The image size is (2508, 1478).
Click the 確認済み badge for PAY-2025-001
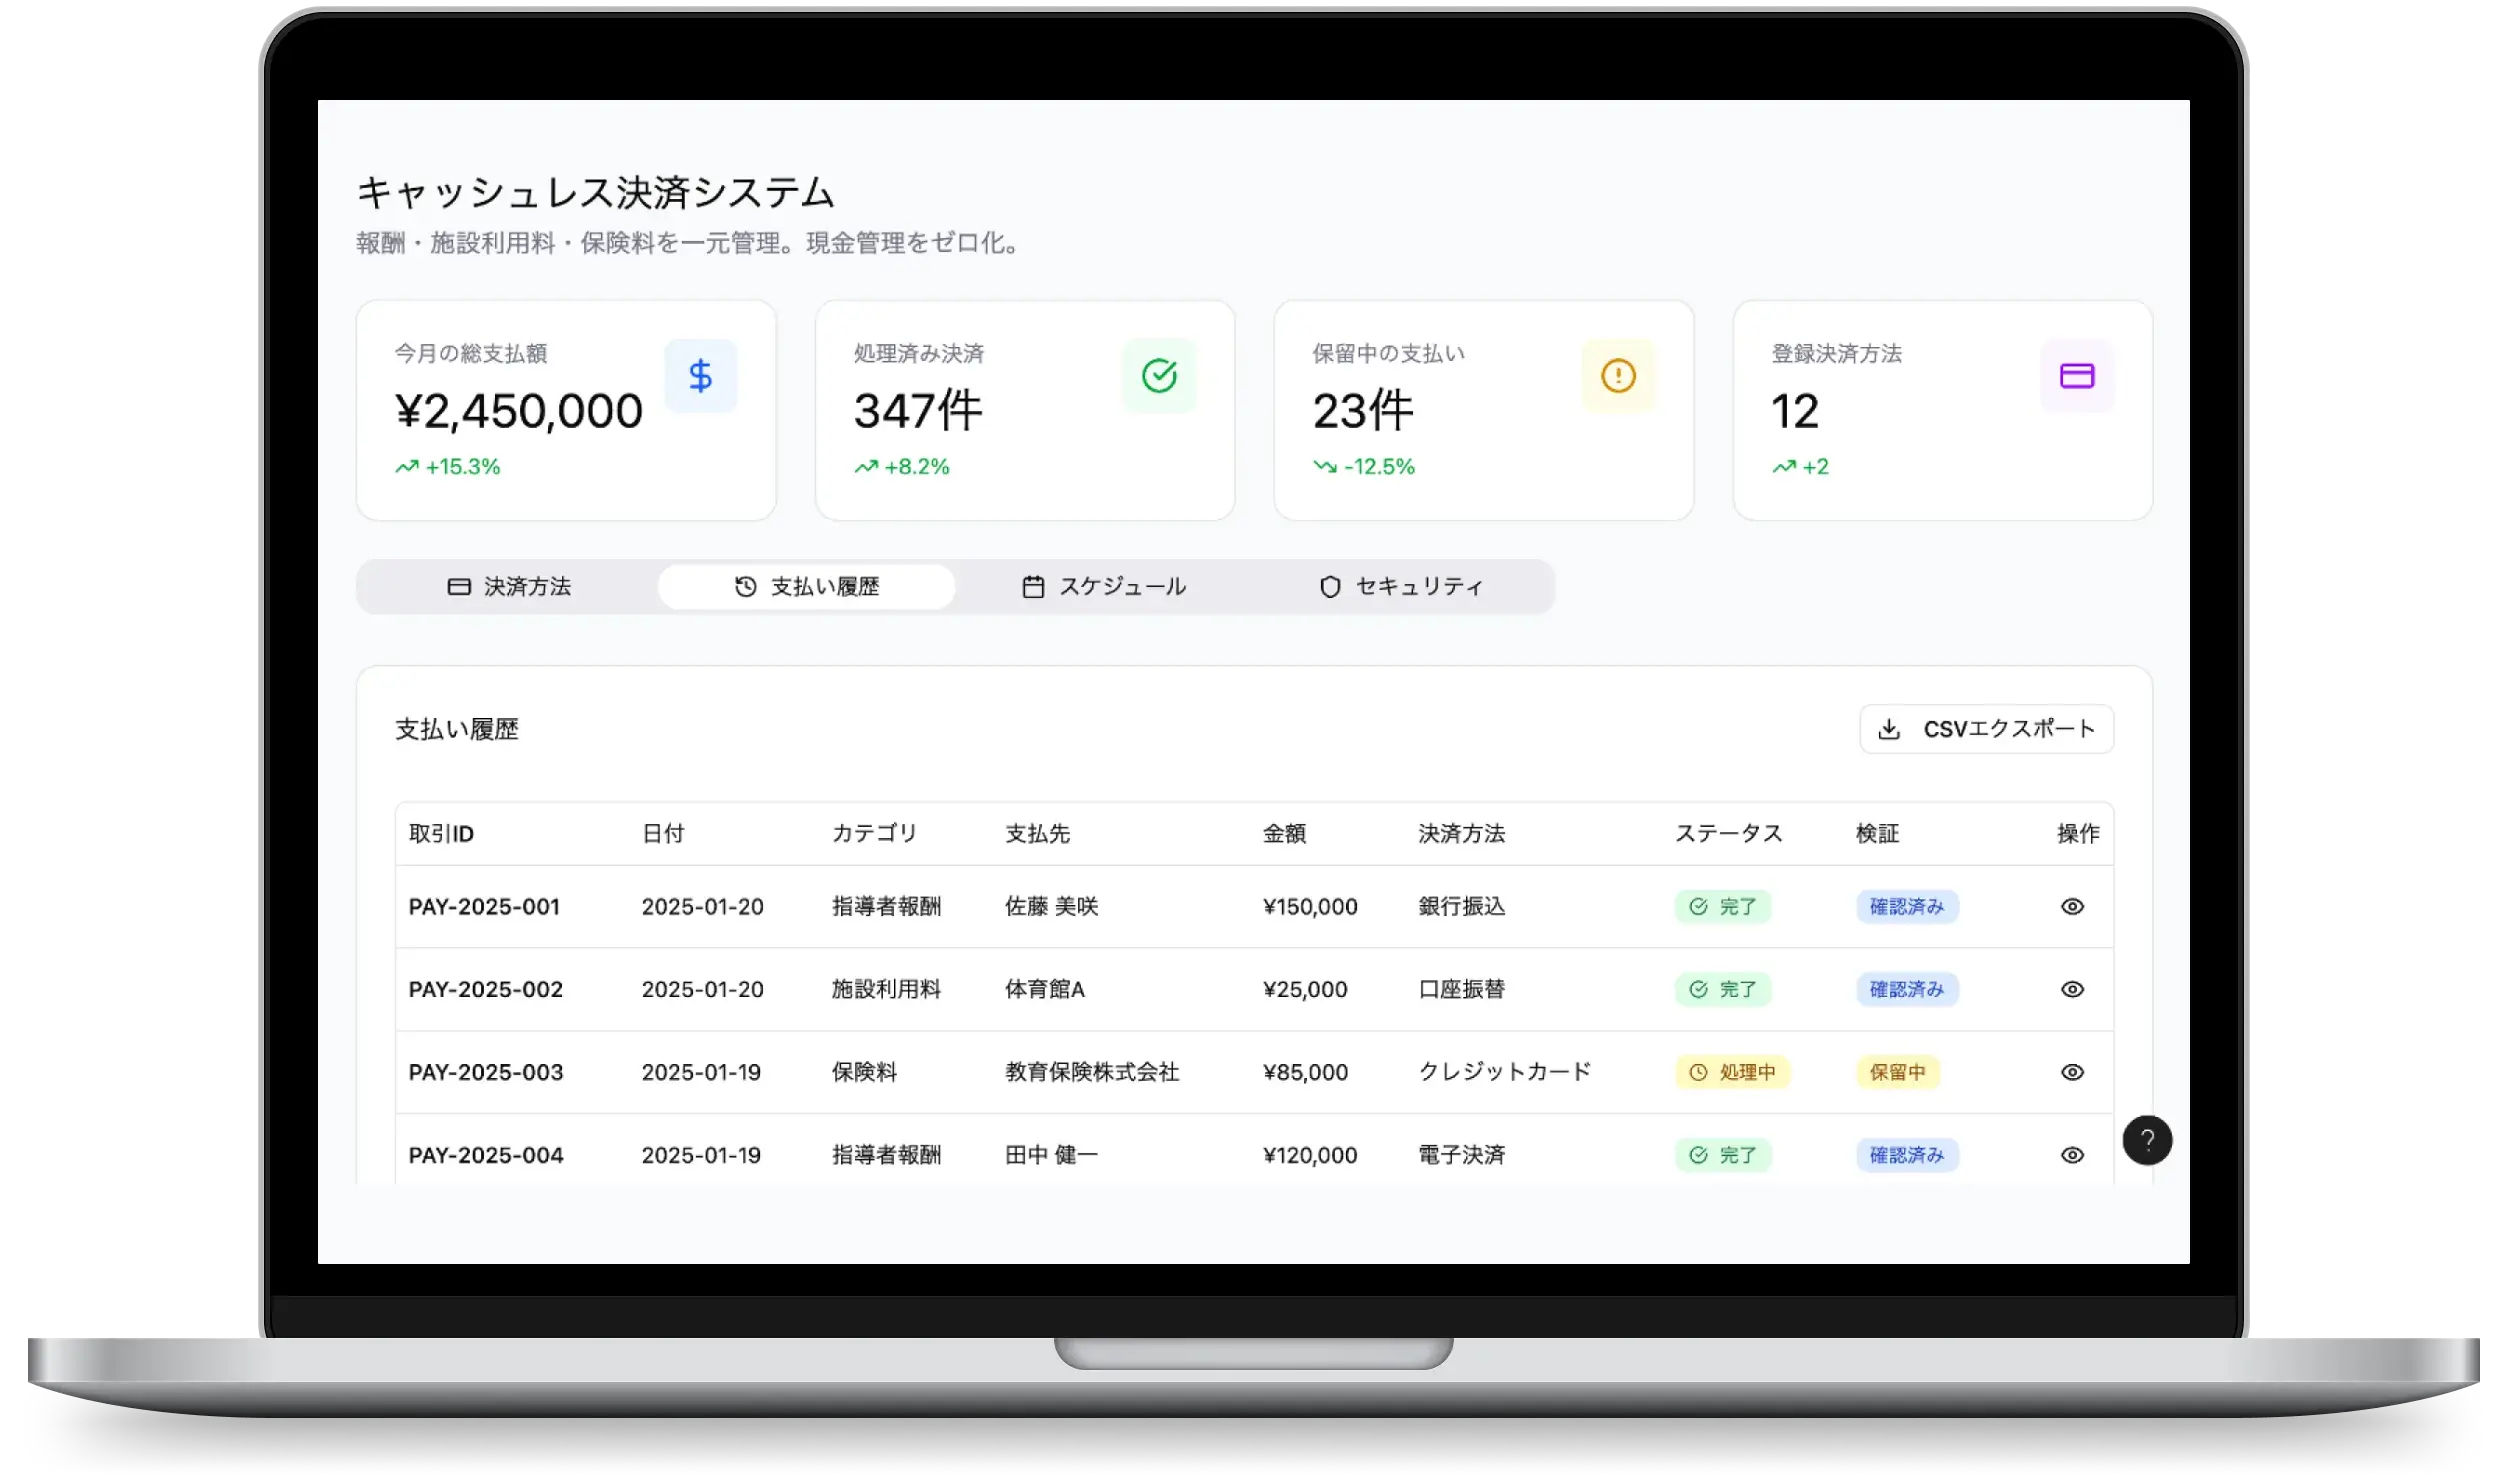pos(1906,907)
